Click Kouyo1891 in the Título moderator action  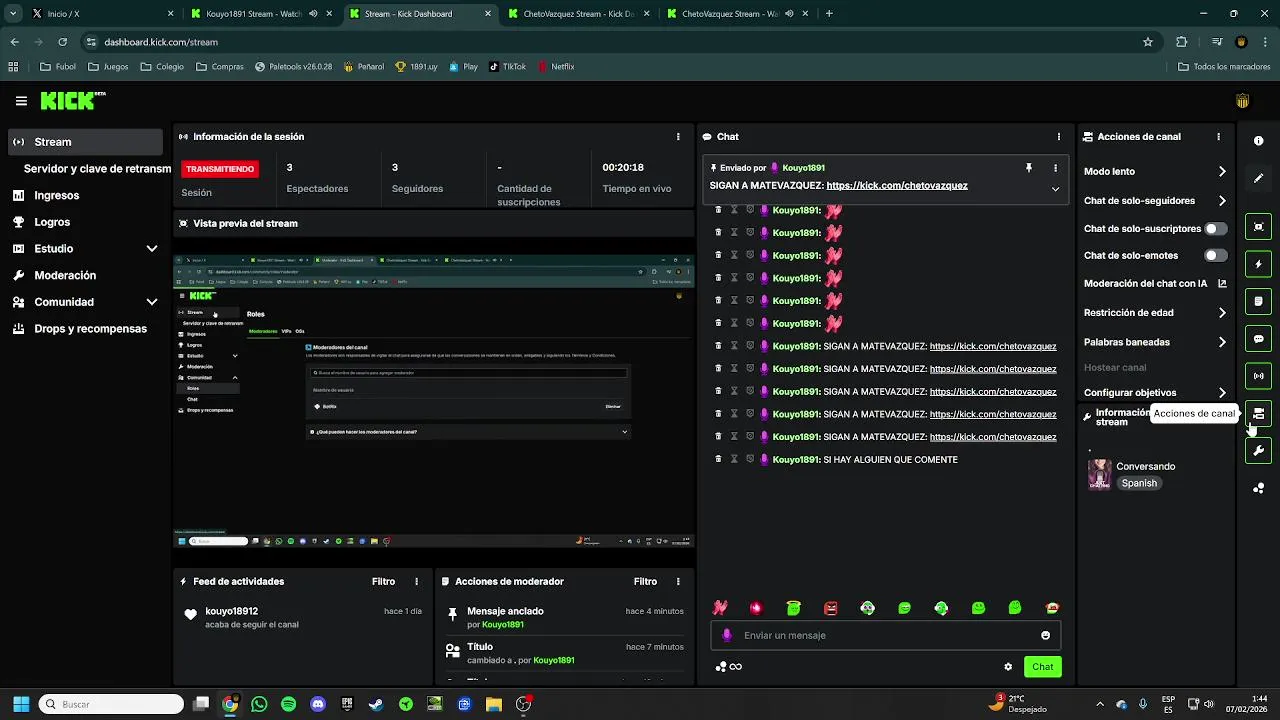coord(554,660)
